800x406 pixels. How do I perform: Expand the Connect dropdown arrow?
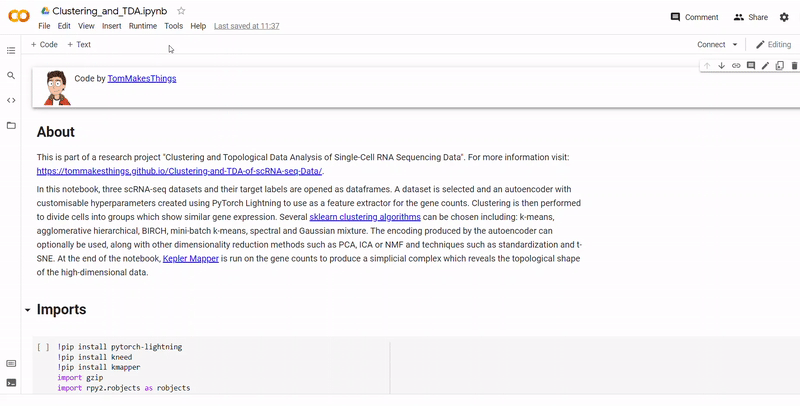pyautogui.click(x=735, y=44)
